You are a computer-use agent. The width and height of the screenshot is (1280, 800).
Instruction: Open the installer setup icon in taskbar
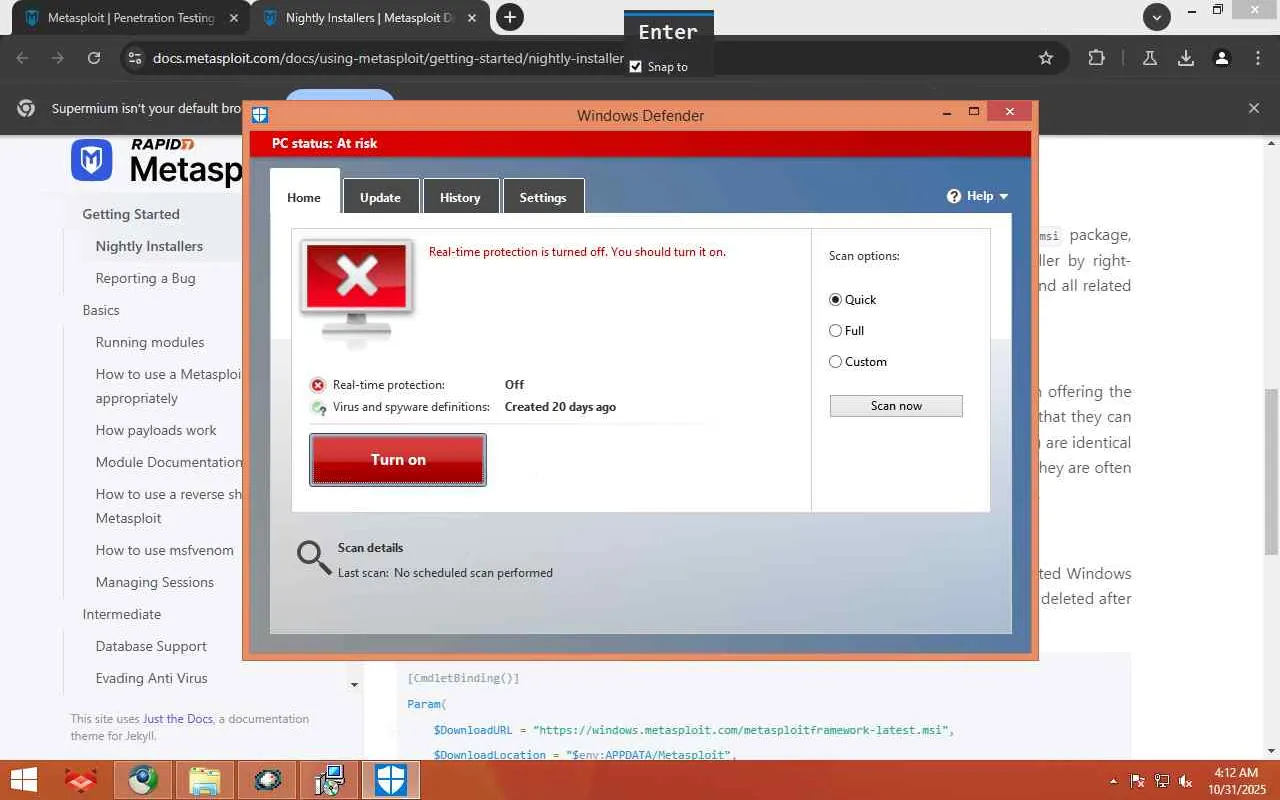(329, 780)
